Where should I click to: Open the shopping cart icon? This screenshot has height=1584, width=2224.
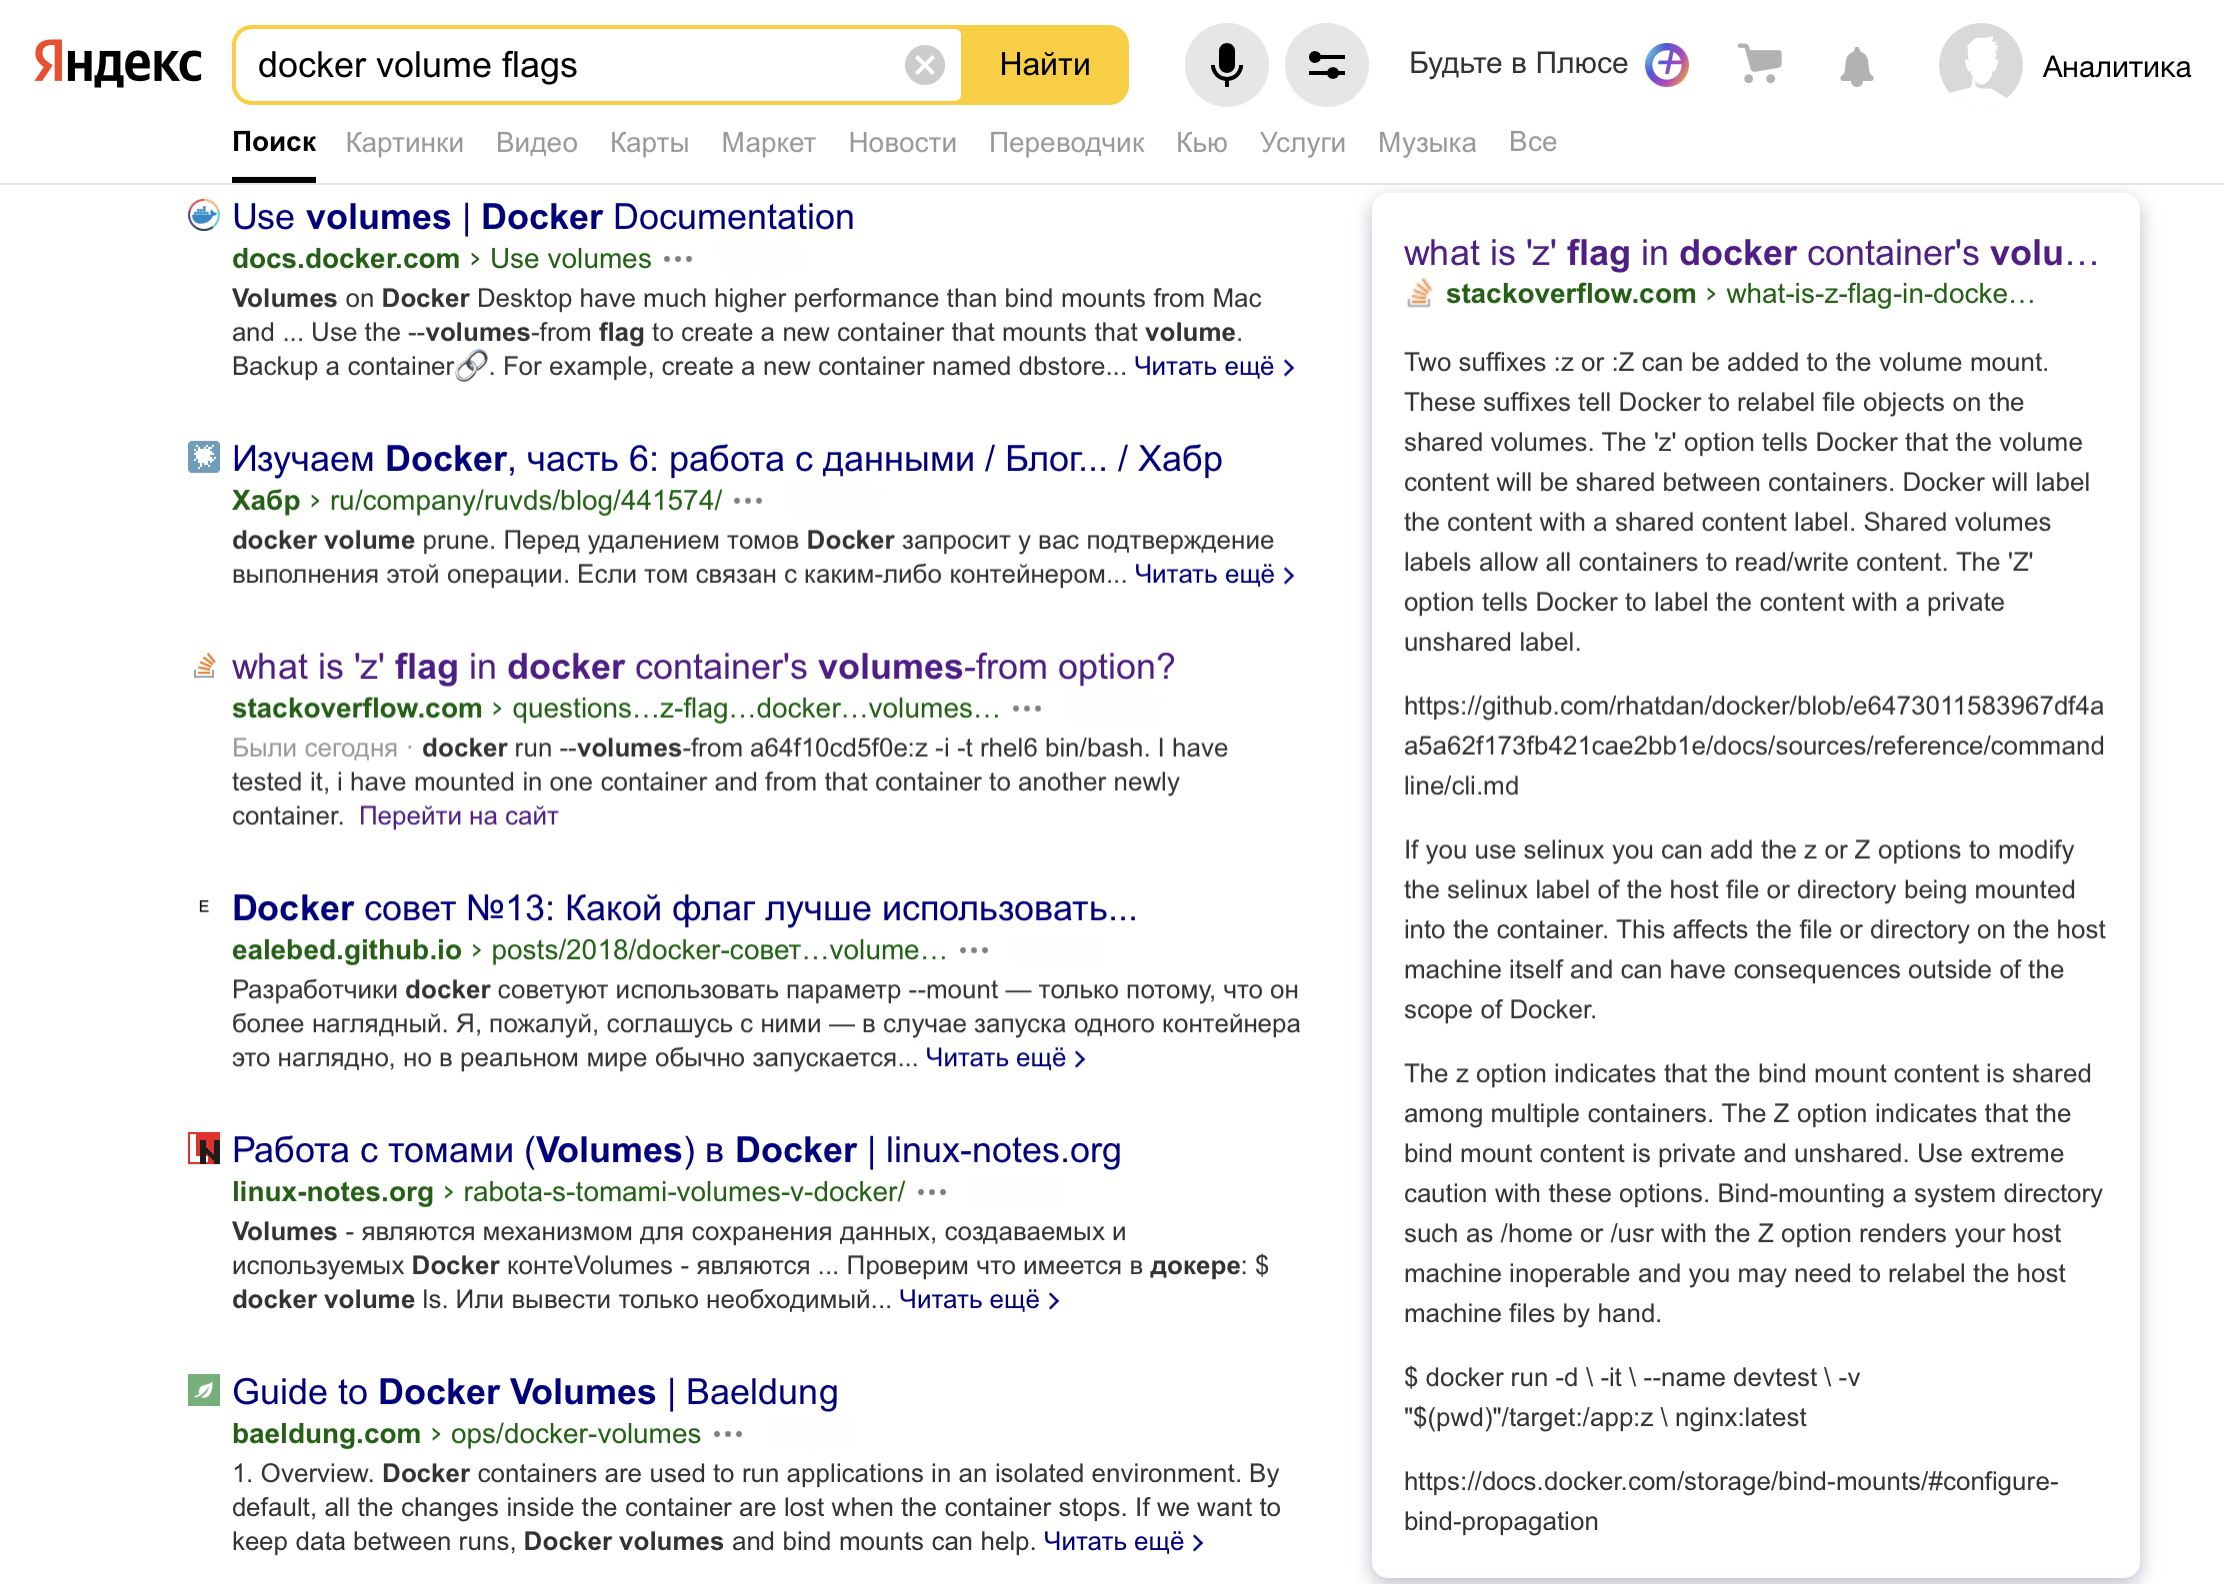pos(1760,64)
